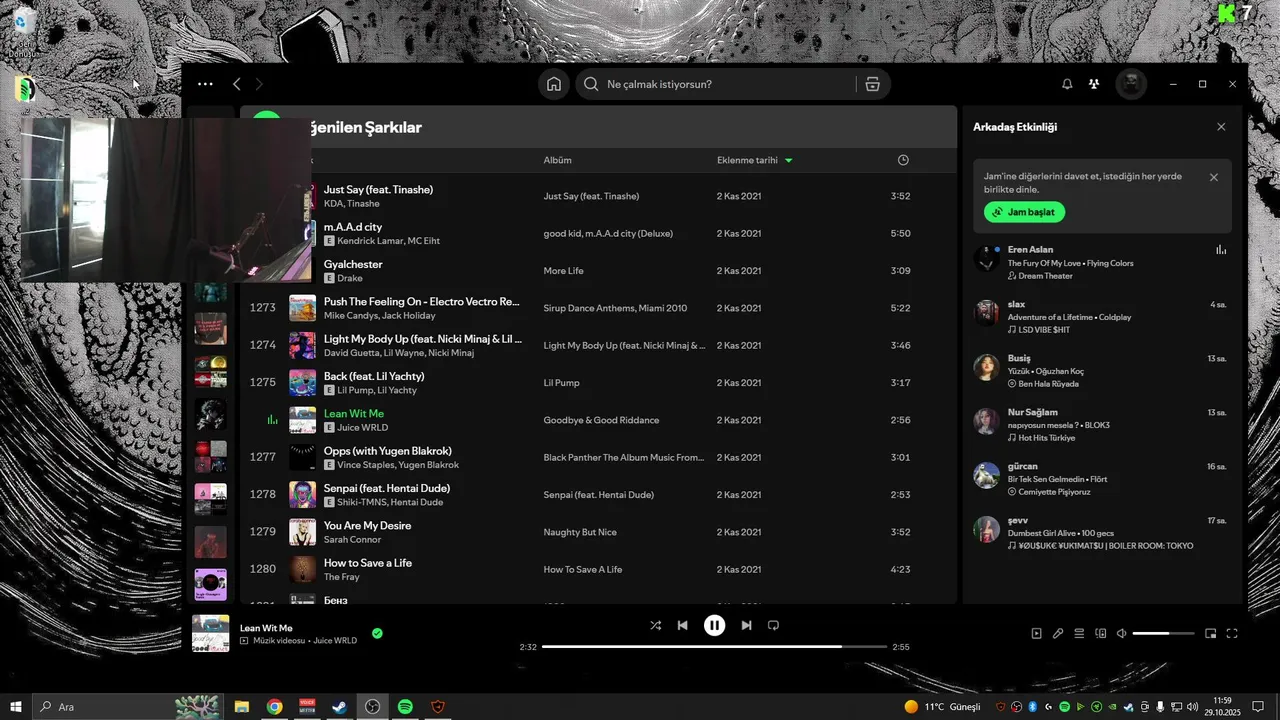
Task: Mute with the speaker icon
Action: (x=1121, y=633)
